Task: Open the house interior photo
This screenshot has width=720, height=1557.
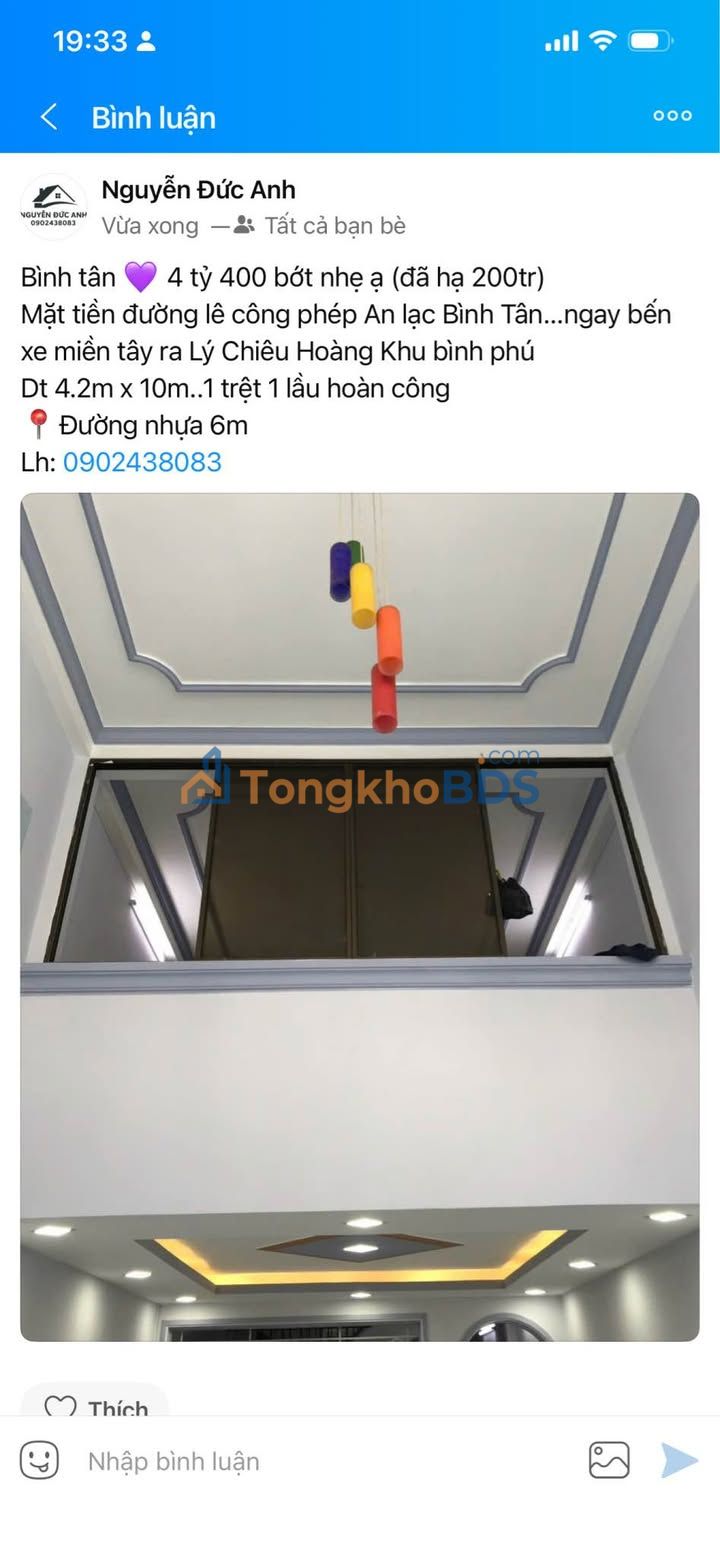Action: click(x=360, y=917)
